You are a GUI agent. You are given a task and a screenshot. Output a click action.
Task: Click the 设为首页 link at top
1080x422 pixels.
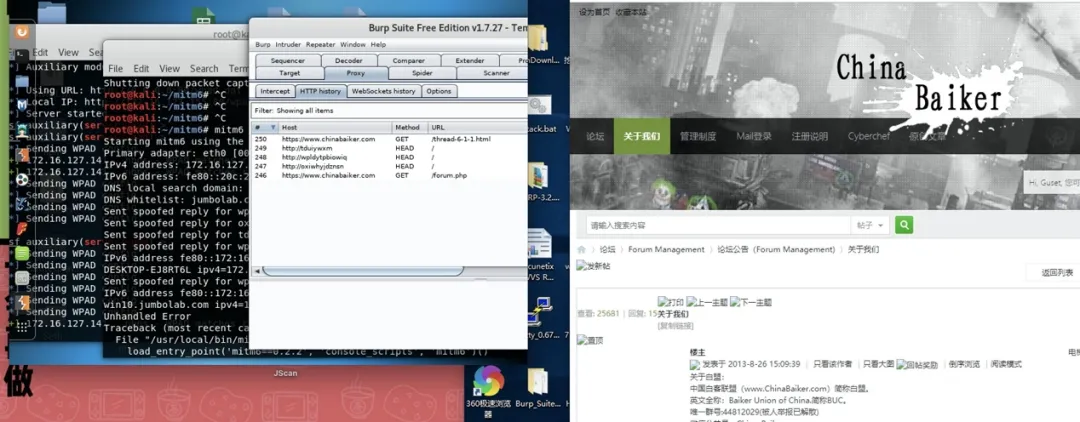594,12
